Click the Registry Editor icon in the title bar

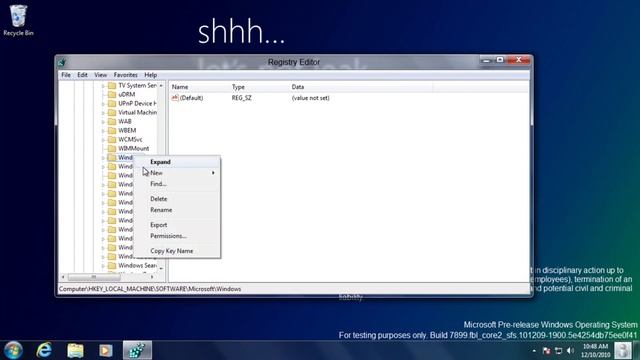(62, 62)
